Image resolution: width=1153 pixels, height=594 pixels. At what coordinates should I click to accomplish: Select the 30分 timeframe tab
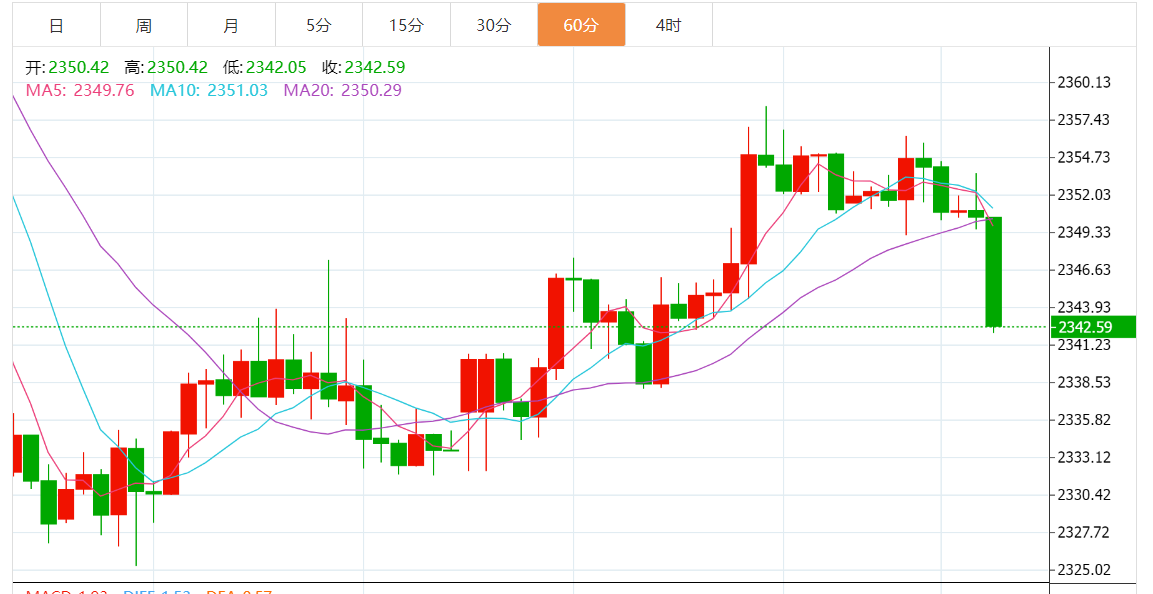(493, 25)
